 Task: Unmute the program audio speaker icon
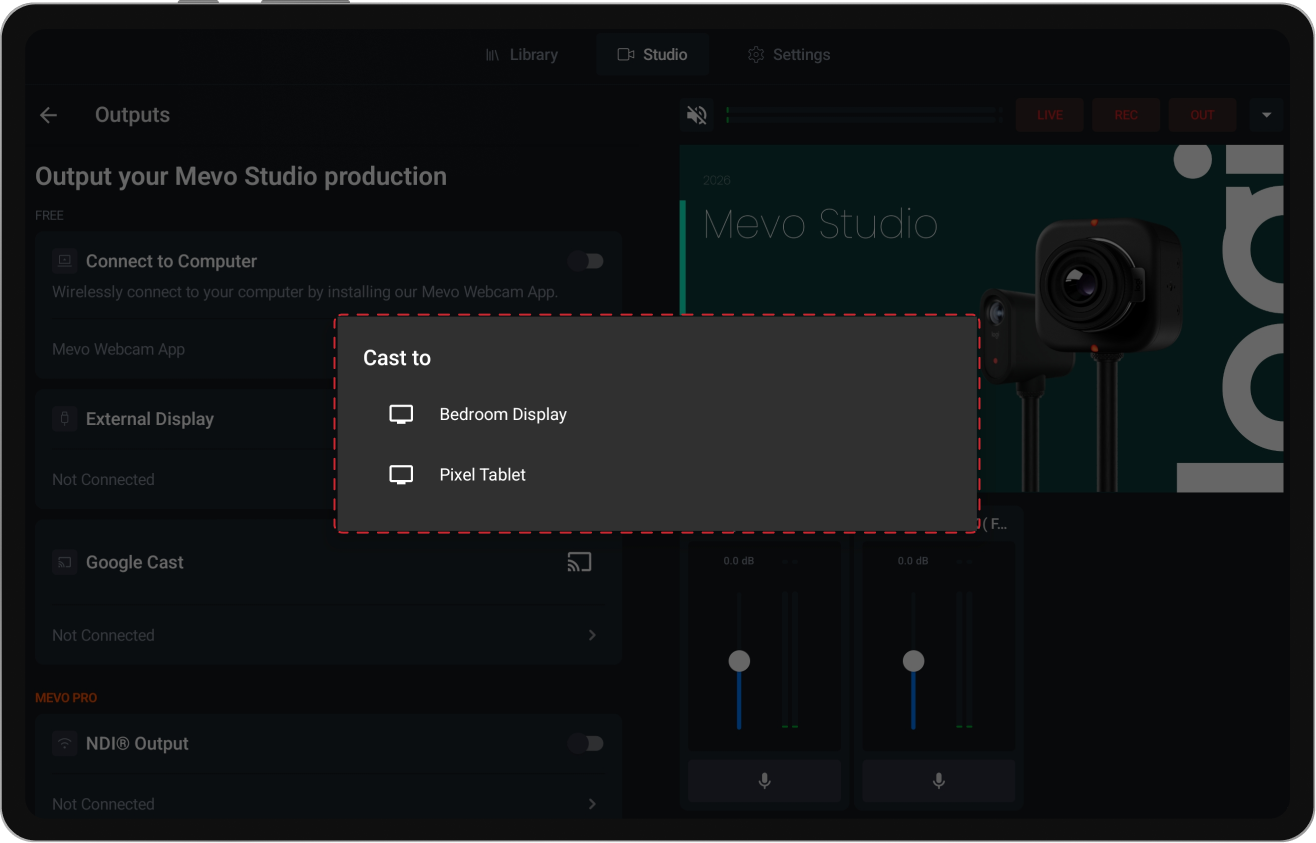click(696, 114)
